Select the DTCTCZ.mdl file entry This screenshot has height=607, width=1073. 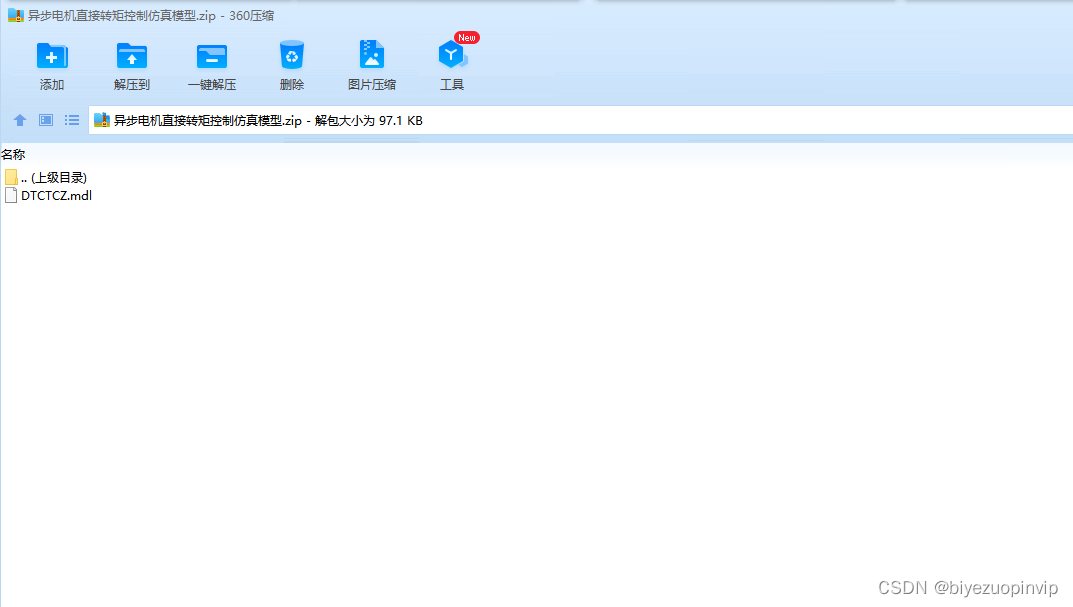click(56, 195)
